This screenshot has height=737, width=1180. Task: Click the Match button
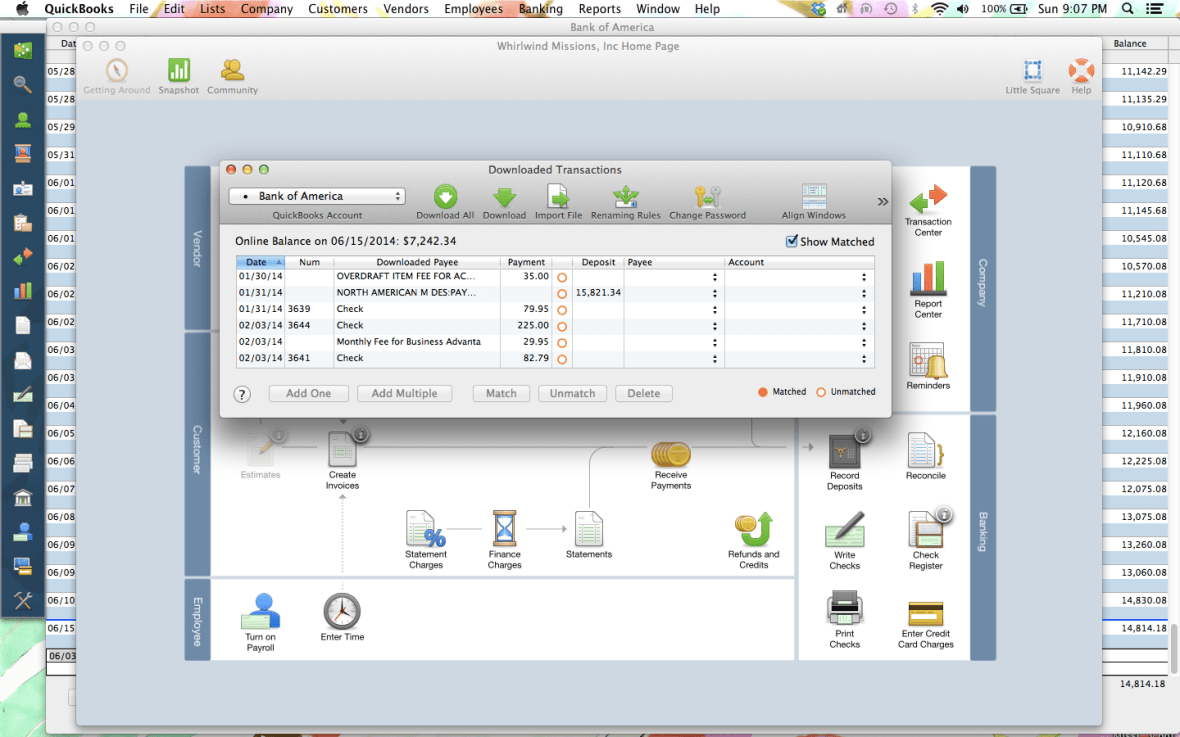tap(500, 393)
